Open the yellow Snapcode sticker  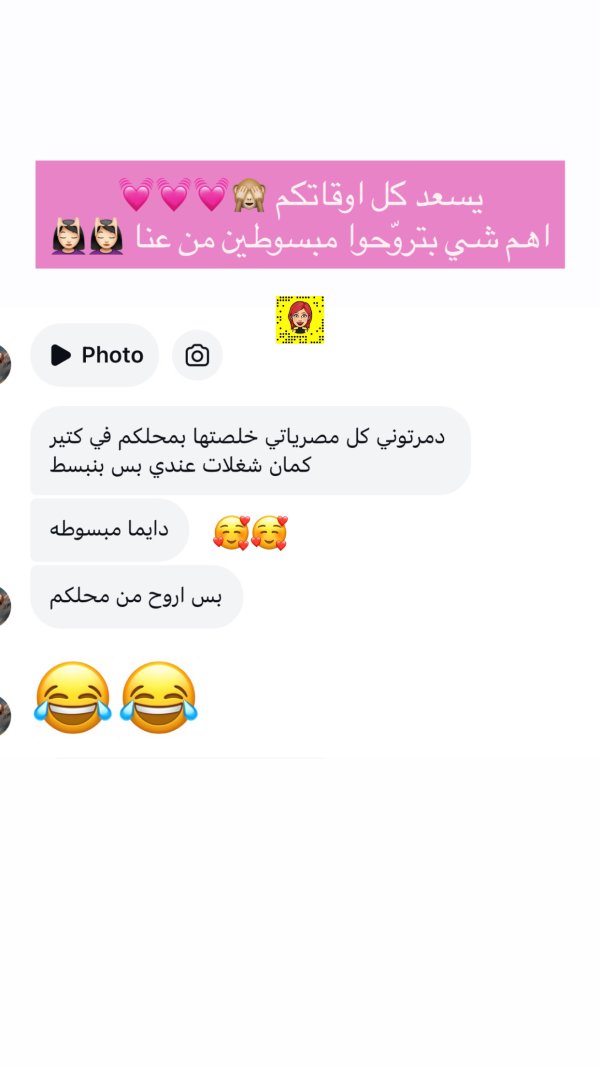click(x=300, y=320)
